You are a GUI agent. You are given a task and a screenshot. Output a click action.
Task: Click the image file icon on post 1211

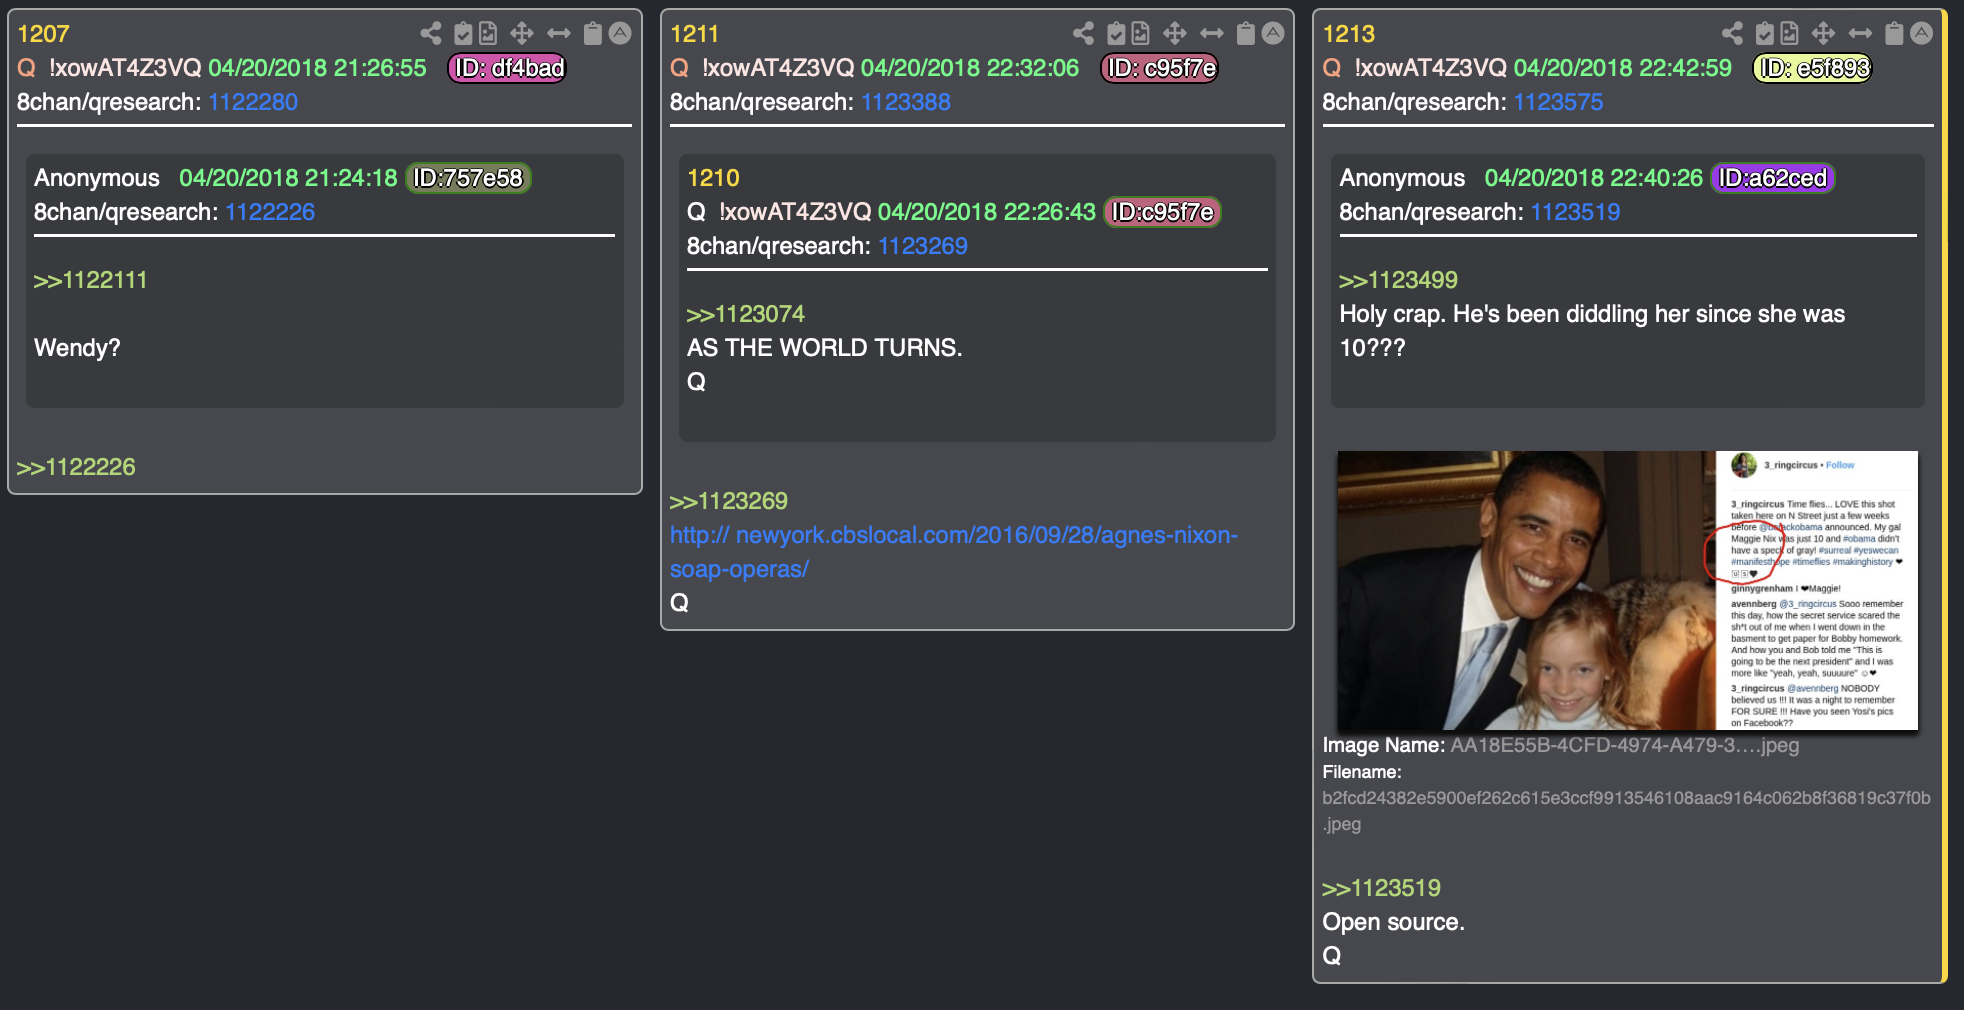tap(1140, 33)
